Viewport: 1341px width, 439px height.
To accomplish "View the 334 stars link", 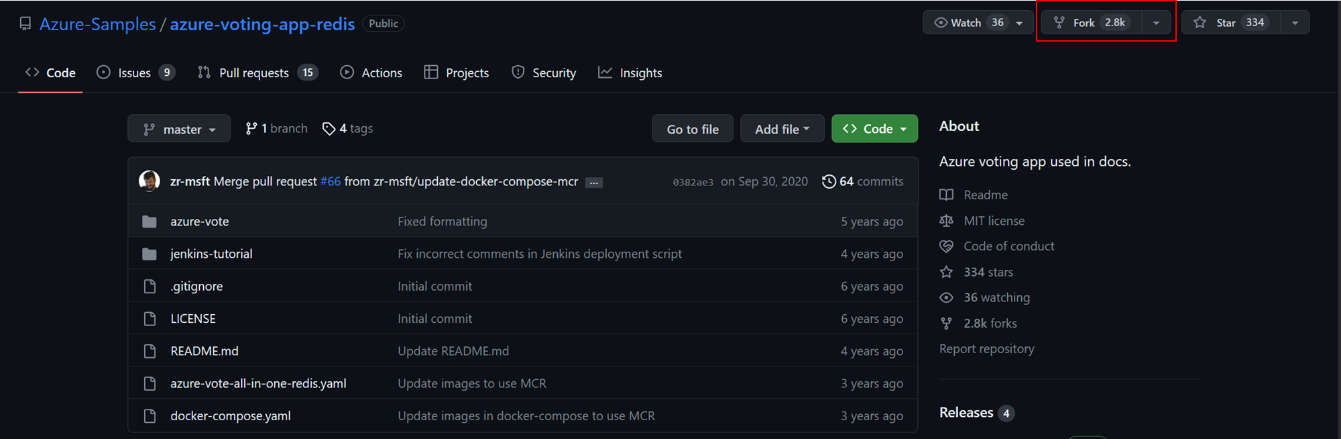I will (976, 272).
